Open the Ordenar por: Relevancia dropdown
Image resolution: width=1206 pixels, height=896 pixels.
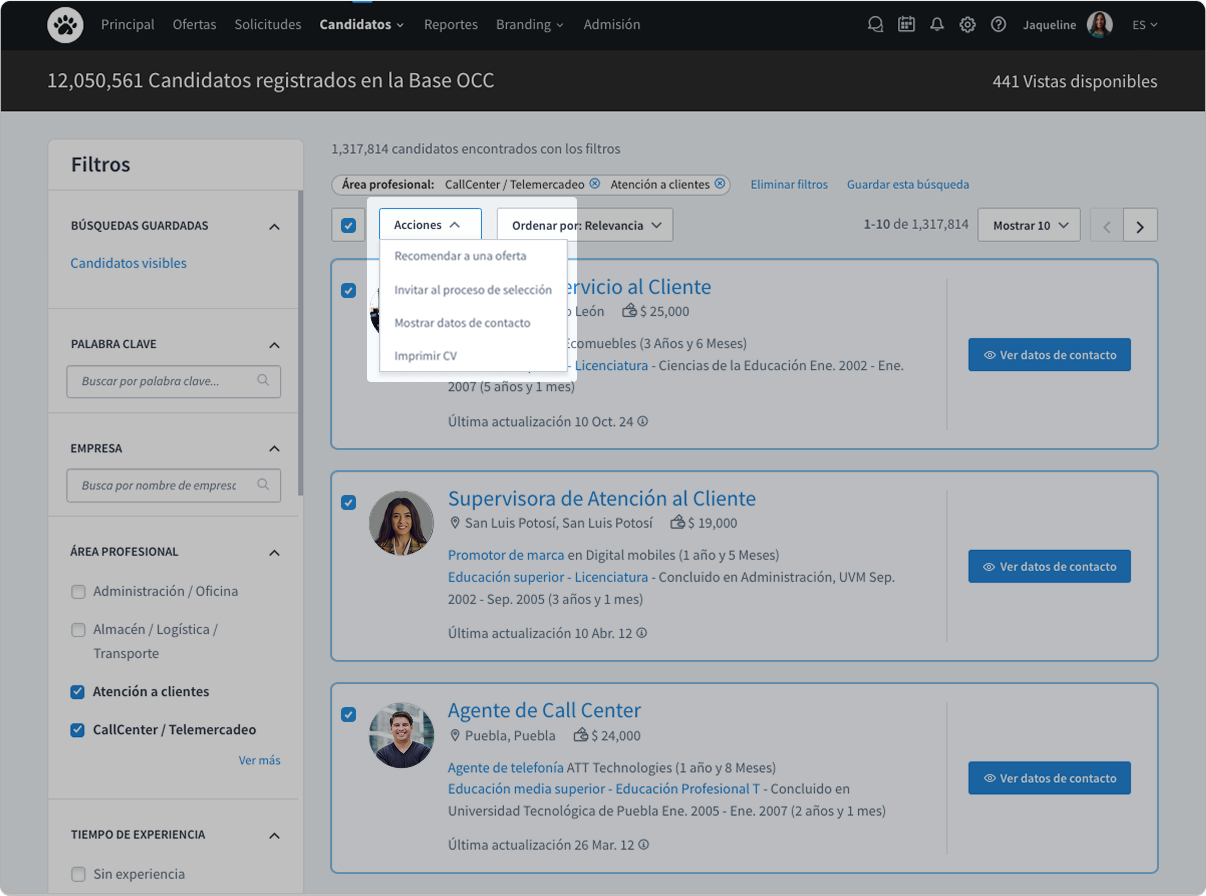(x=585, y=226)
